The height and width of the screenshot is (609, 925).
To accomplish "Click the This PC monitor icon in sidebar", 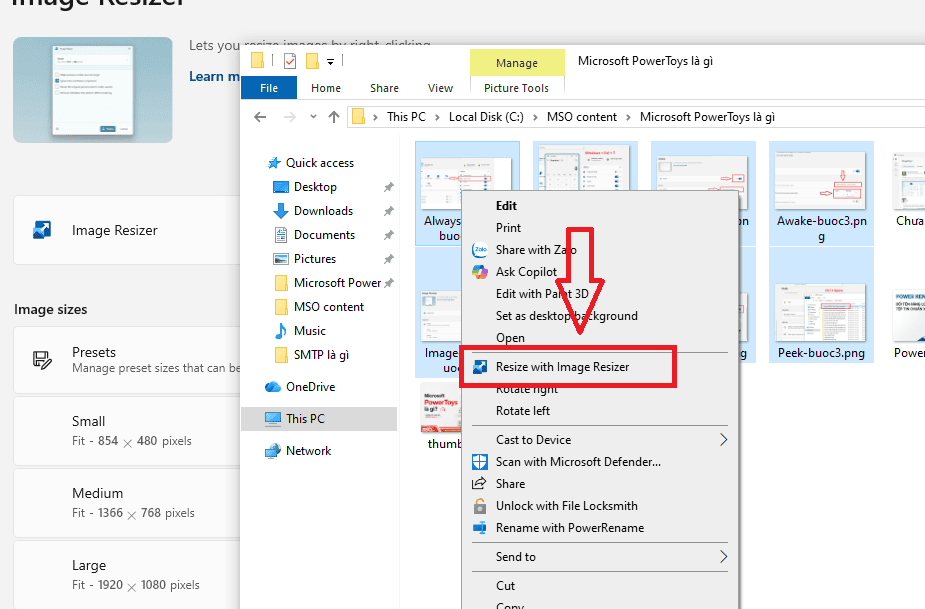I will pyautogui.click(x=273, y=418).
